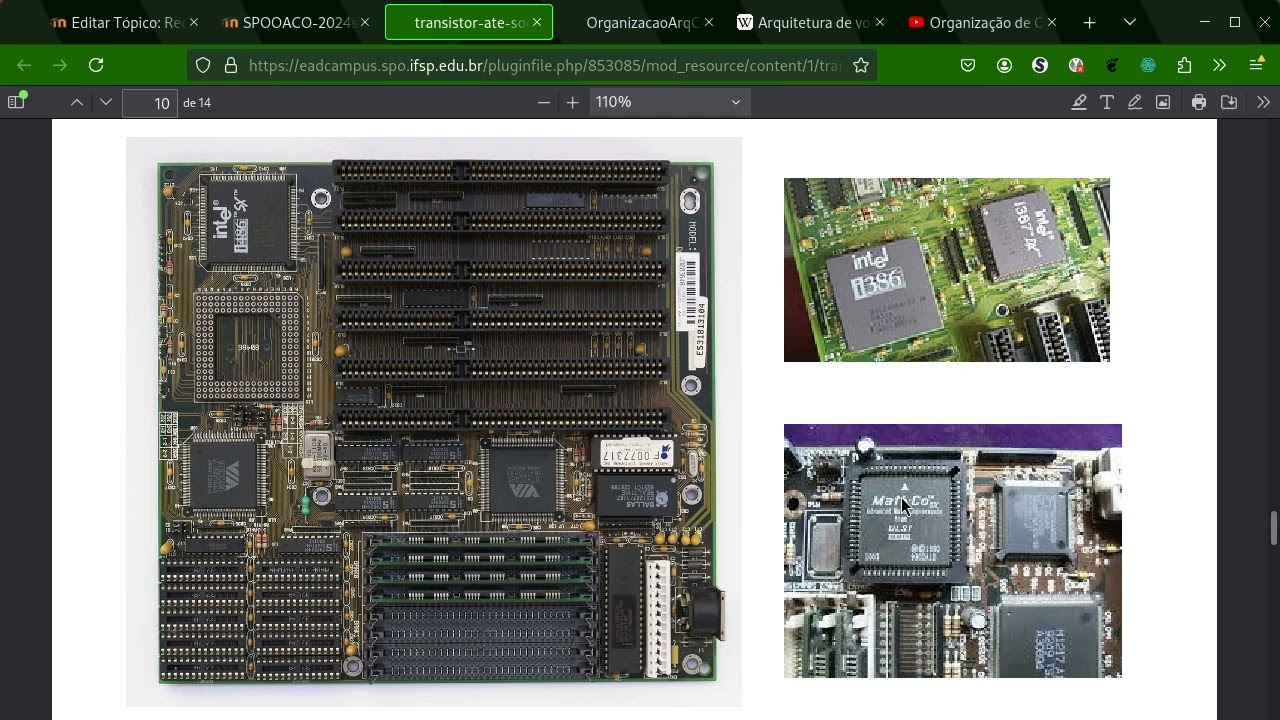Close the SPOOACO-2024 tab
The image size is (1280, 720).
pyautogui.click(x=365, y=22)
